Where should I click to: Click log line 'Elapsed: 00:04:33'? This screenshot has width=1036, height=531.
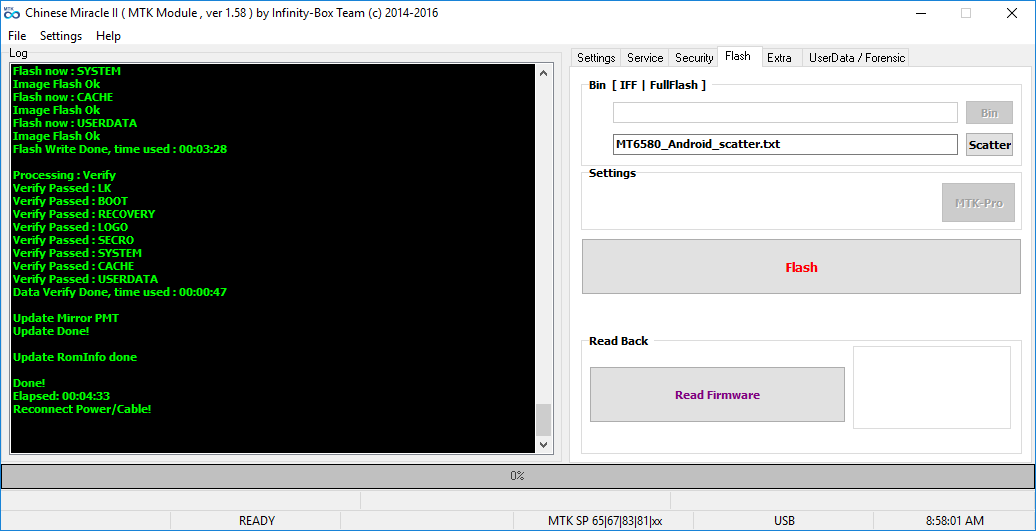(x=61, y=396)
